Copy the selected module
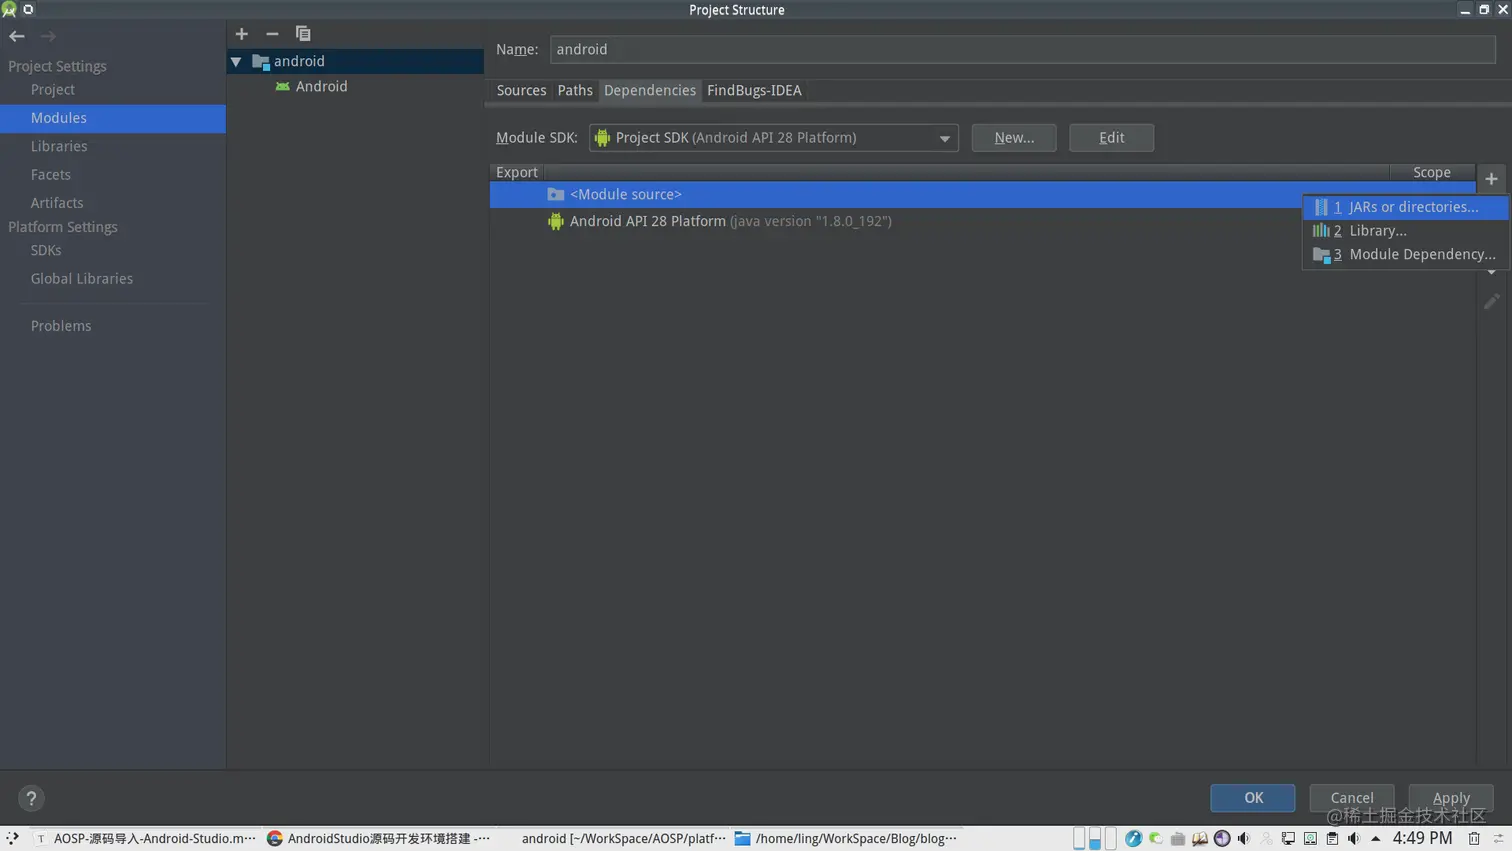Viewport: 1512px width, 851px height. point(303,34)
